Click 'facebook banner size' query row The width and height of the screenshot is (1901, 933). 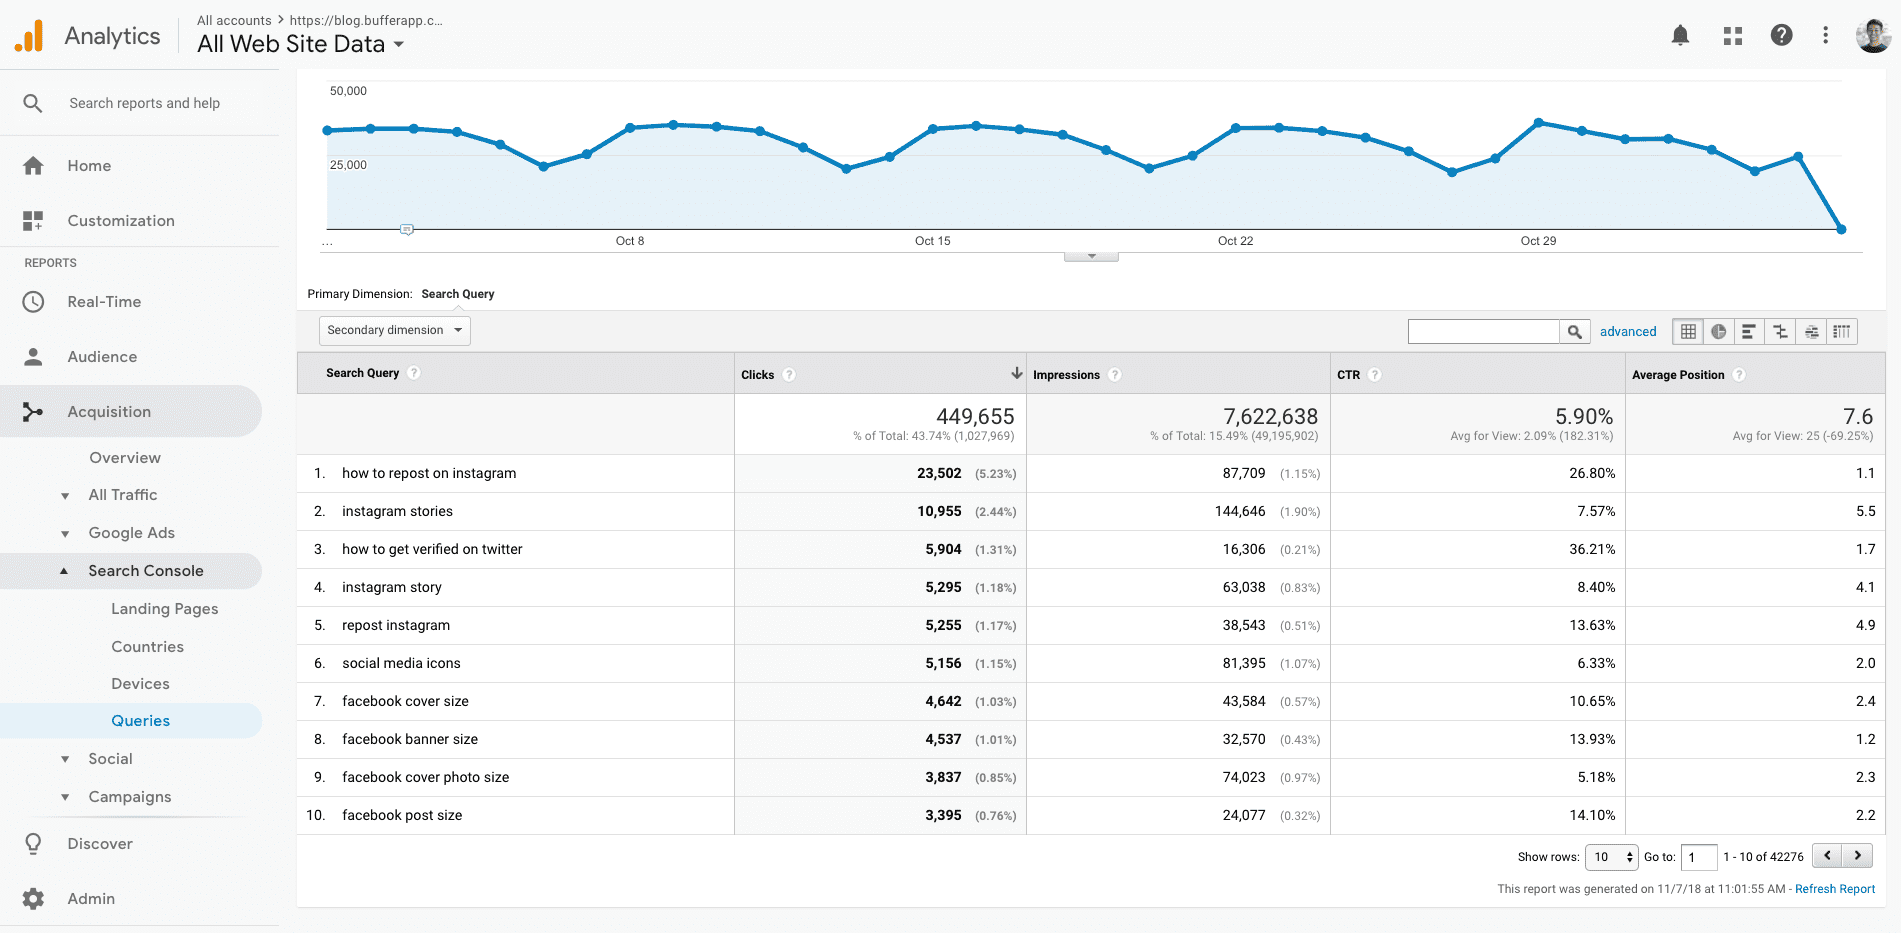(410, 740)
